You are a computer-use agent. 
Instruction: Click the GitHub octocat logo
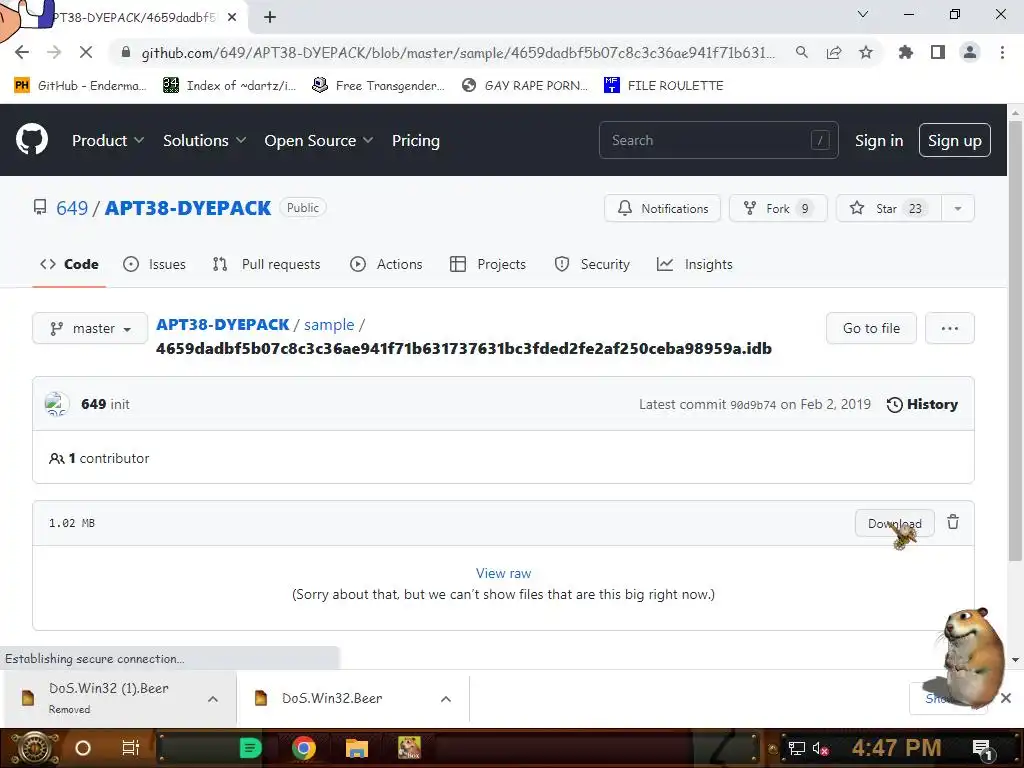click(x=32, y=139)
